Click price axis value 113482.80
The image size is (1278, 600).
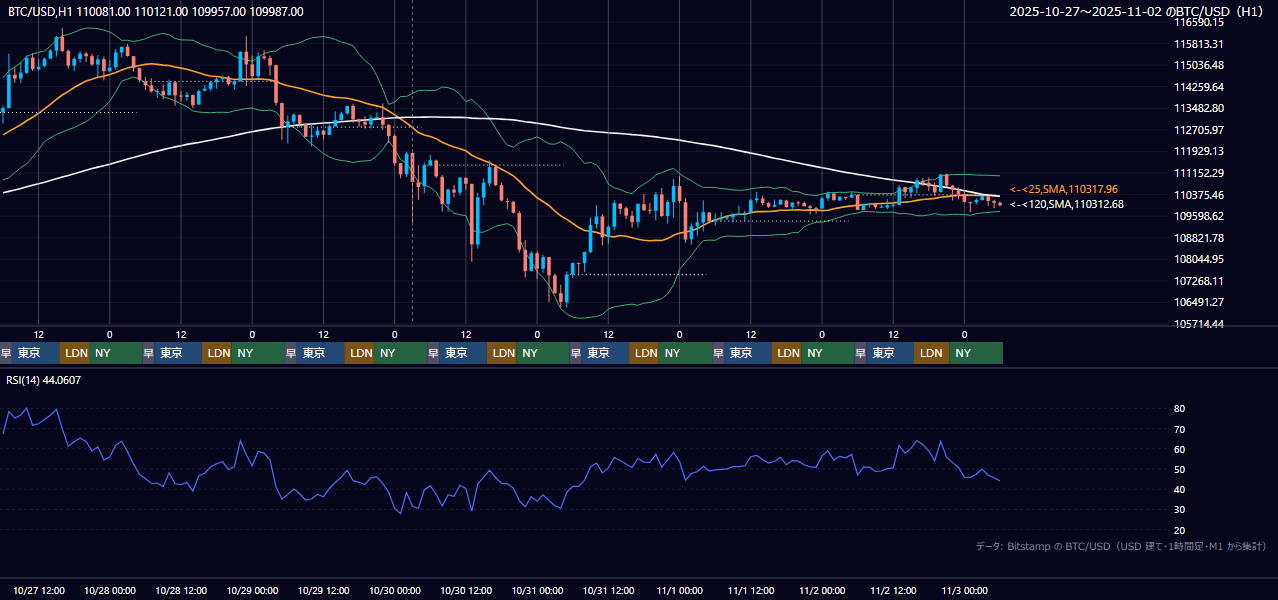(x=1198, y=108)
